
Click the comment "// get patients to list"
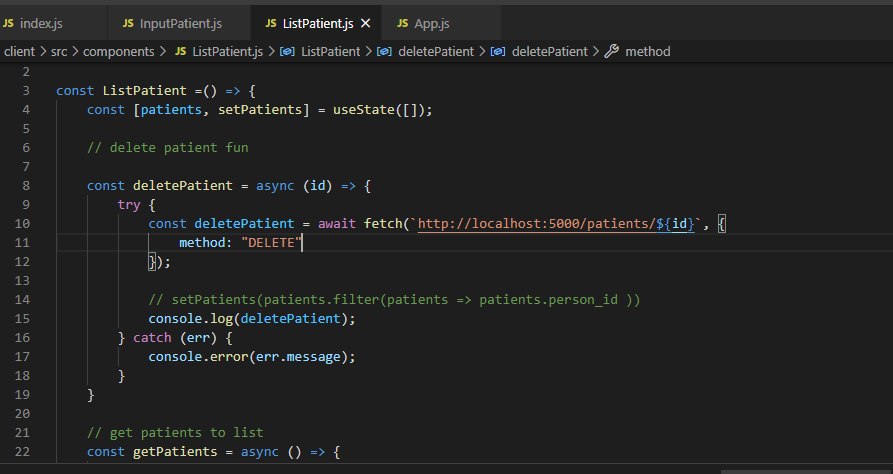click(x=175, y=432)
